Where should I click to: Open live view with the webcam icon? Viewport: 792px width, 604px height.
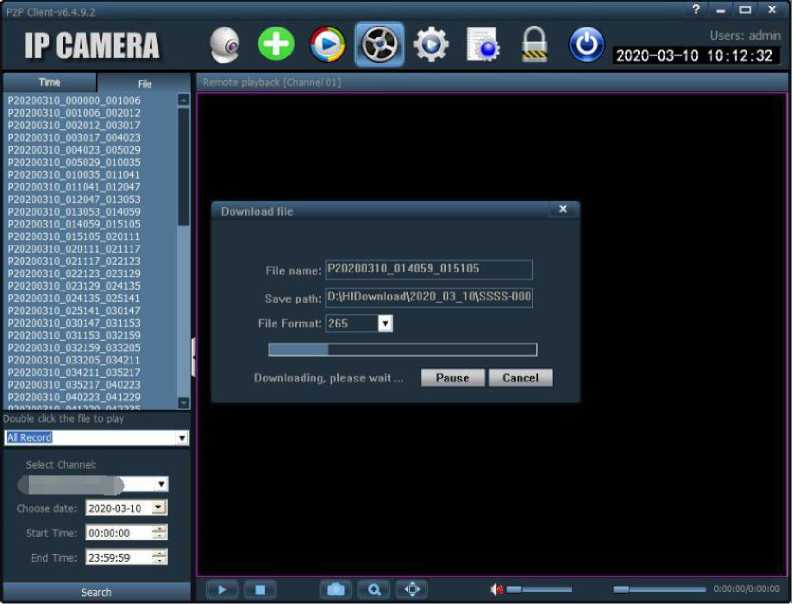pos(227,45)
